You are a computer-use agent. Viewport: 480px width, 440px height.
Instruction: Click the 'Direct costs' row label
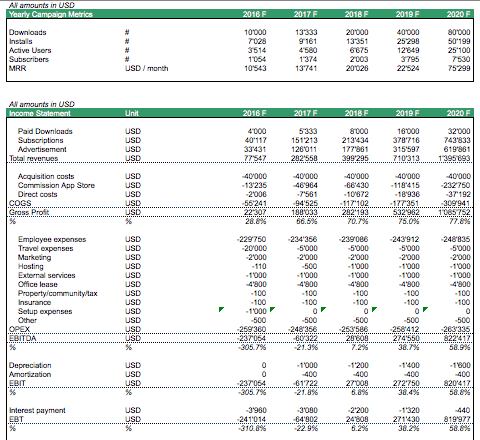coord(37,194)
